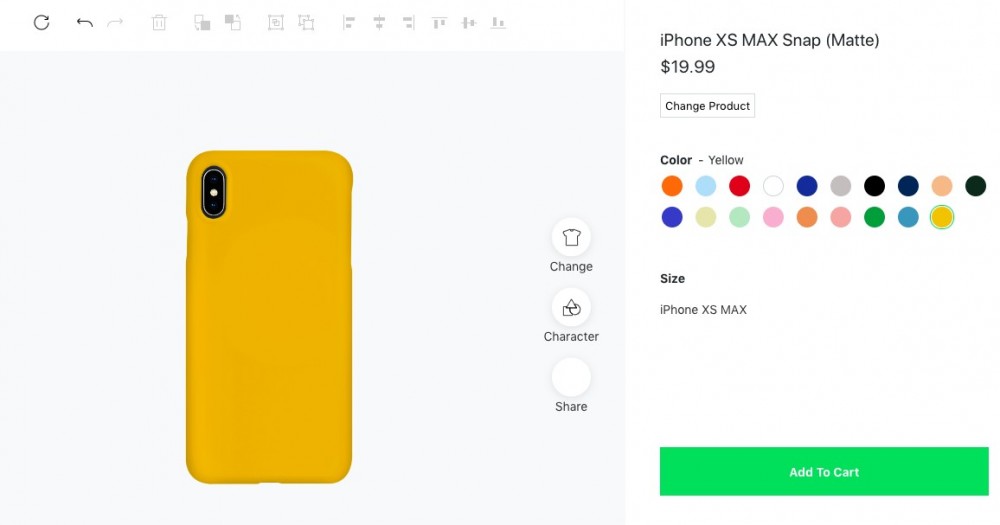
Task: Click the align top icon
Action: tap(438, 22)
